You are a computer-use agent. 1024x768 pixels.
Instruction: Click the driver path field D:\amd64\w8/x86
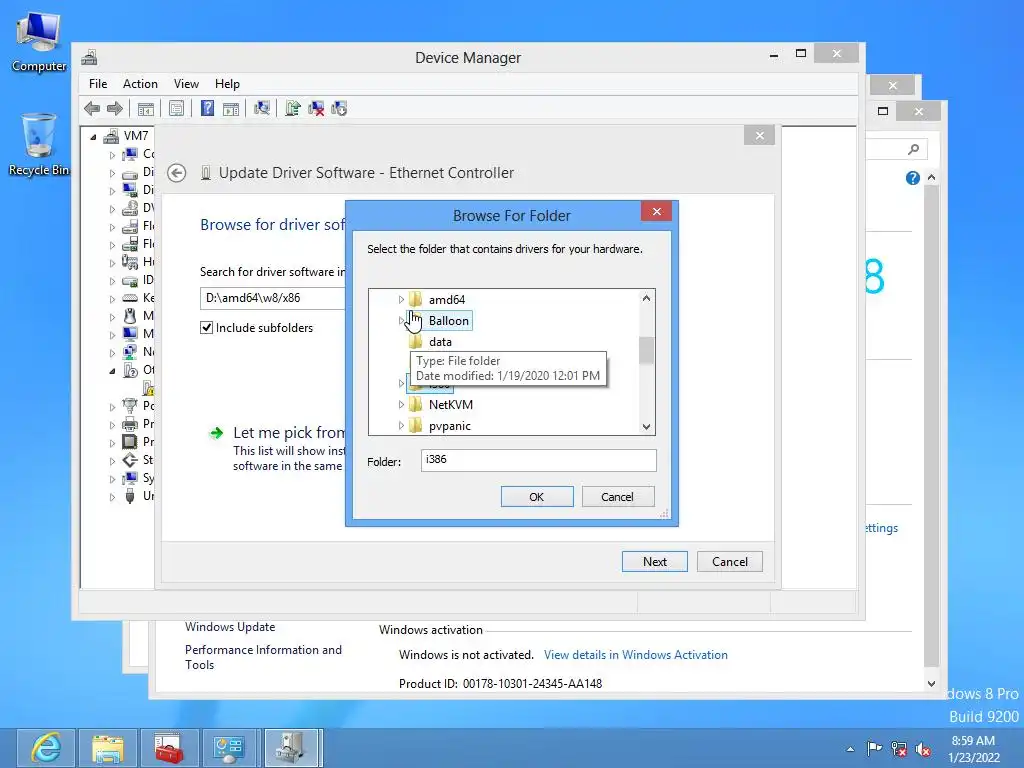[273, 298]
